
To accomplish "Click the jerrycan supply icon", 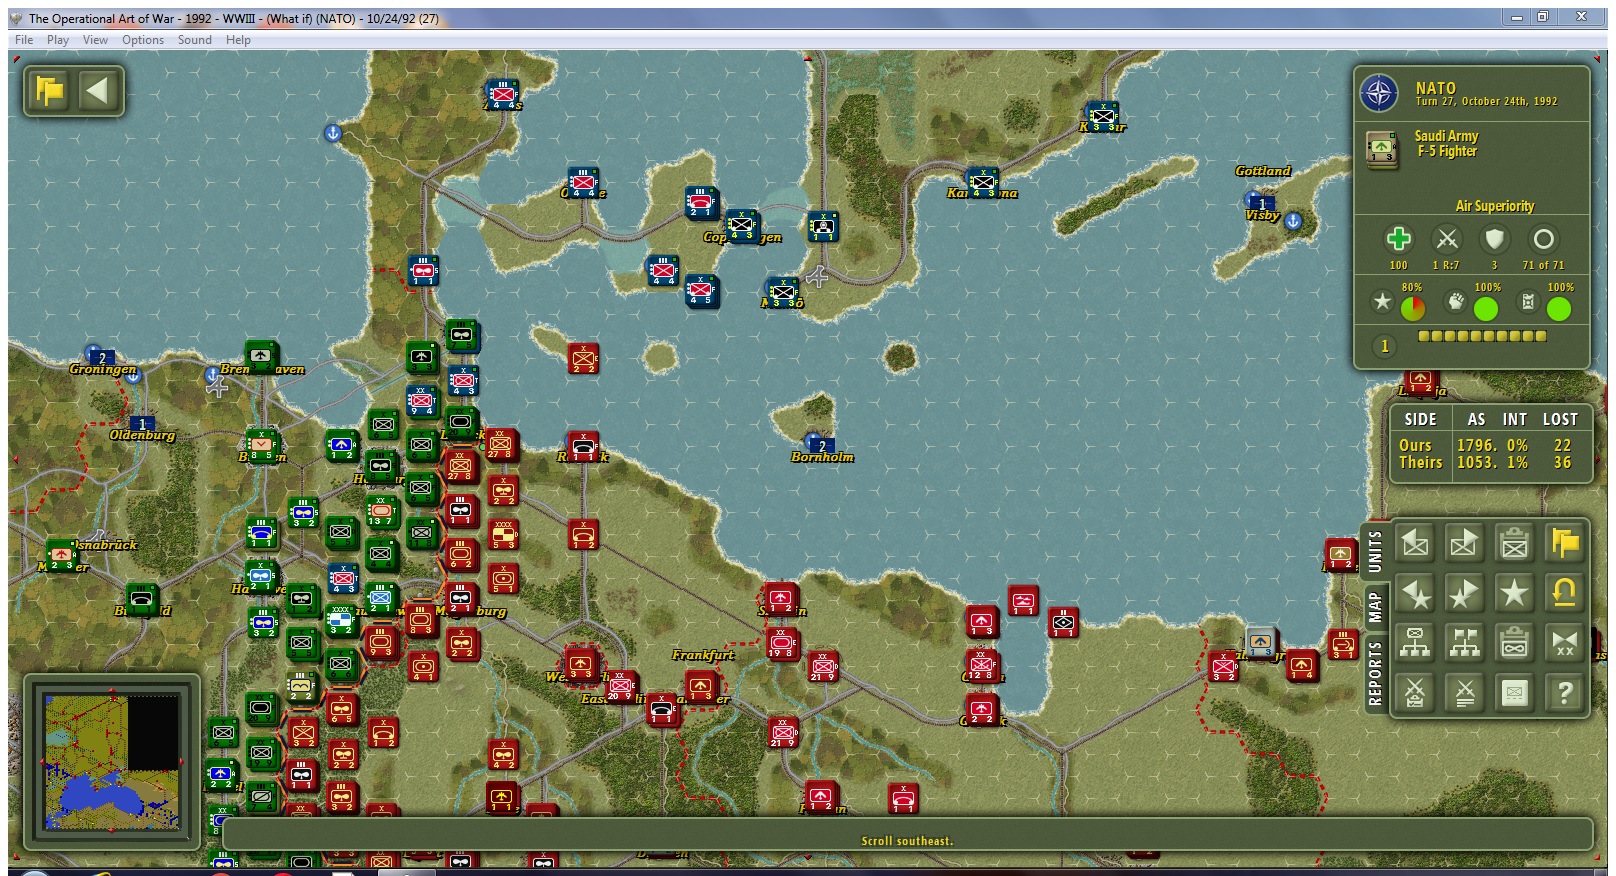I will coord(1527,301).
